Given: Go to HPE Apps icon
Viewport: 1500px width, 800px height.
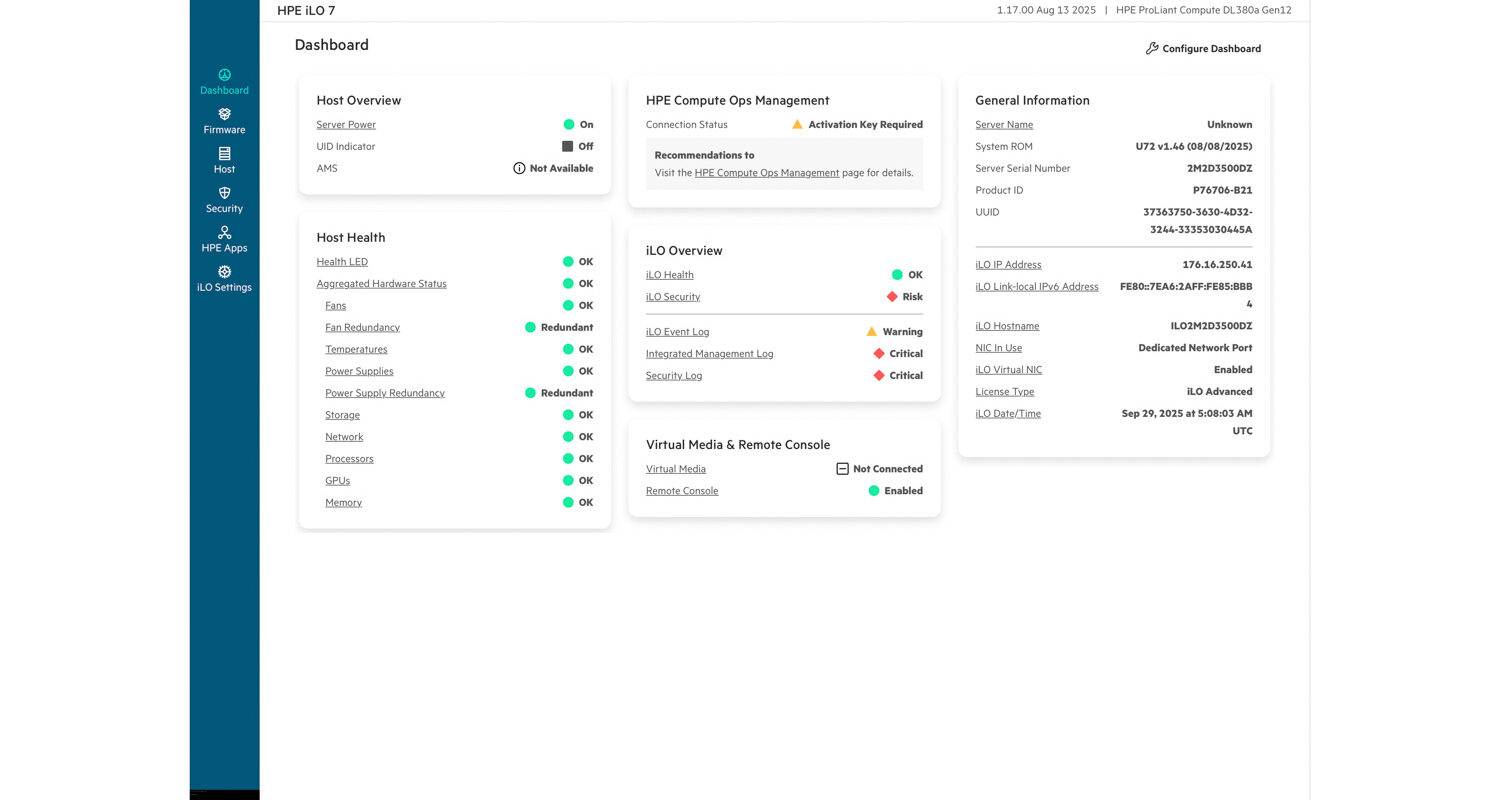Looking at the screenshot, I should [x=224, y=232].
